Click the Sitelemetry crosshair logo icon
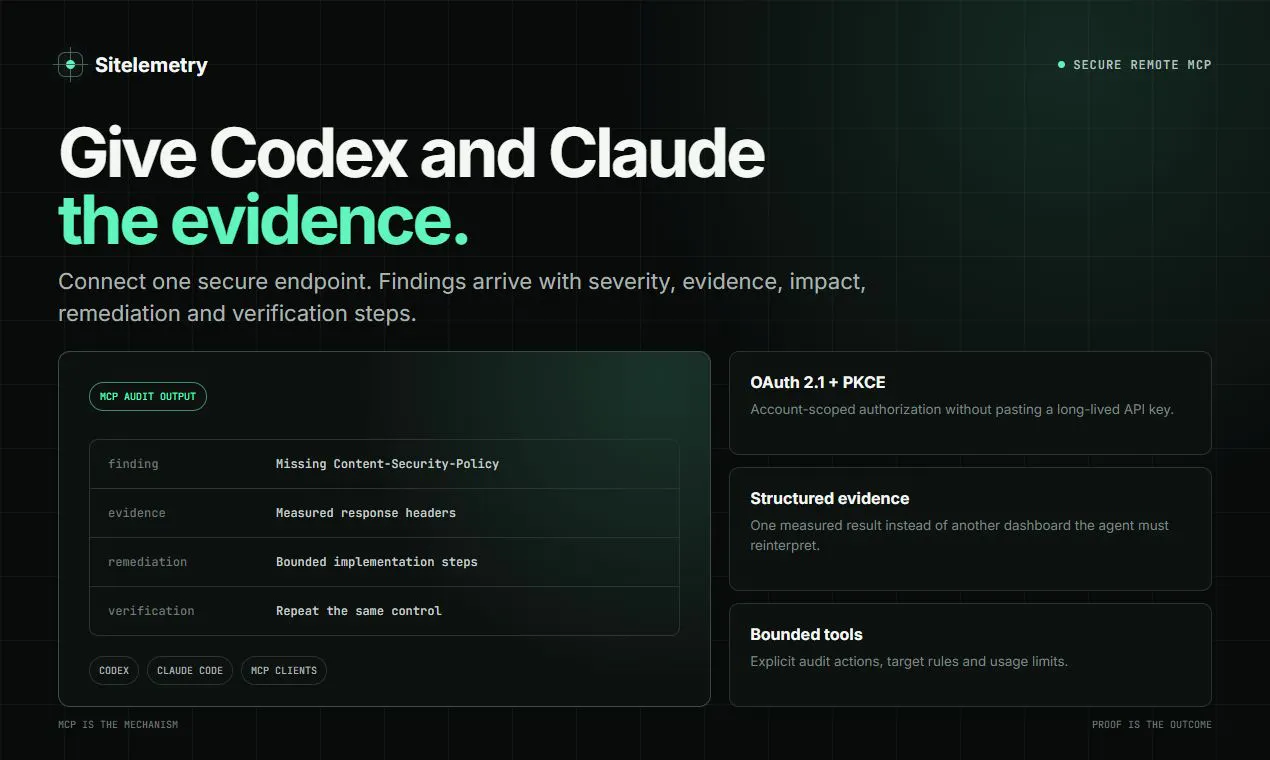 pos(69,65)
